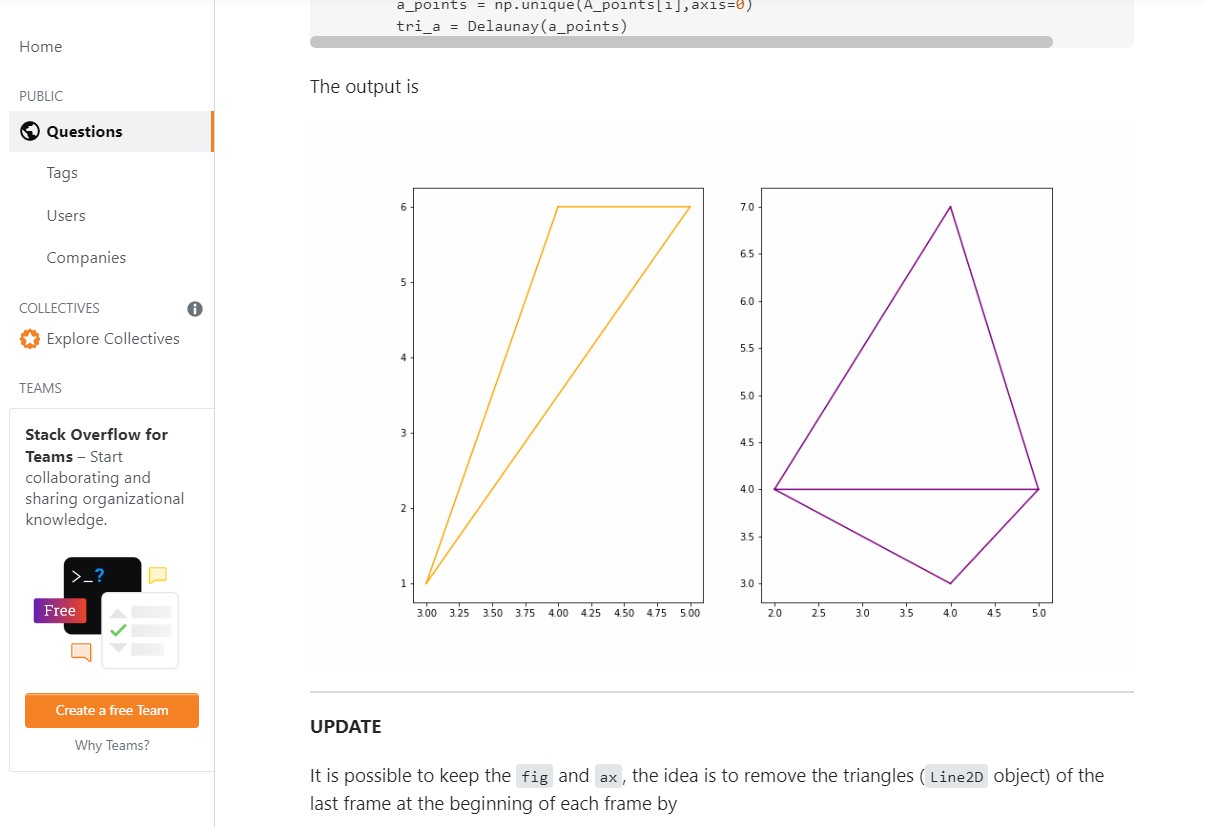Open Explore Collectives link
This screenshot has height=827, width=1206.
coord(113,339)
